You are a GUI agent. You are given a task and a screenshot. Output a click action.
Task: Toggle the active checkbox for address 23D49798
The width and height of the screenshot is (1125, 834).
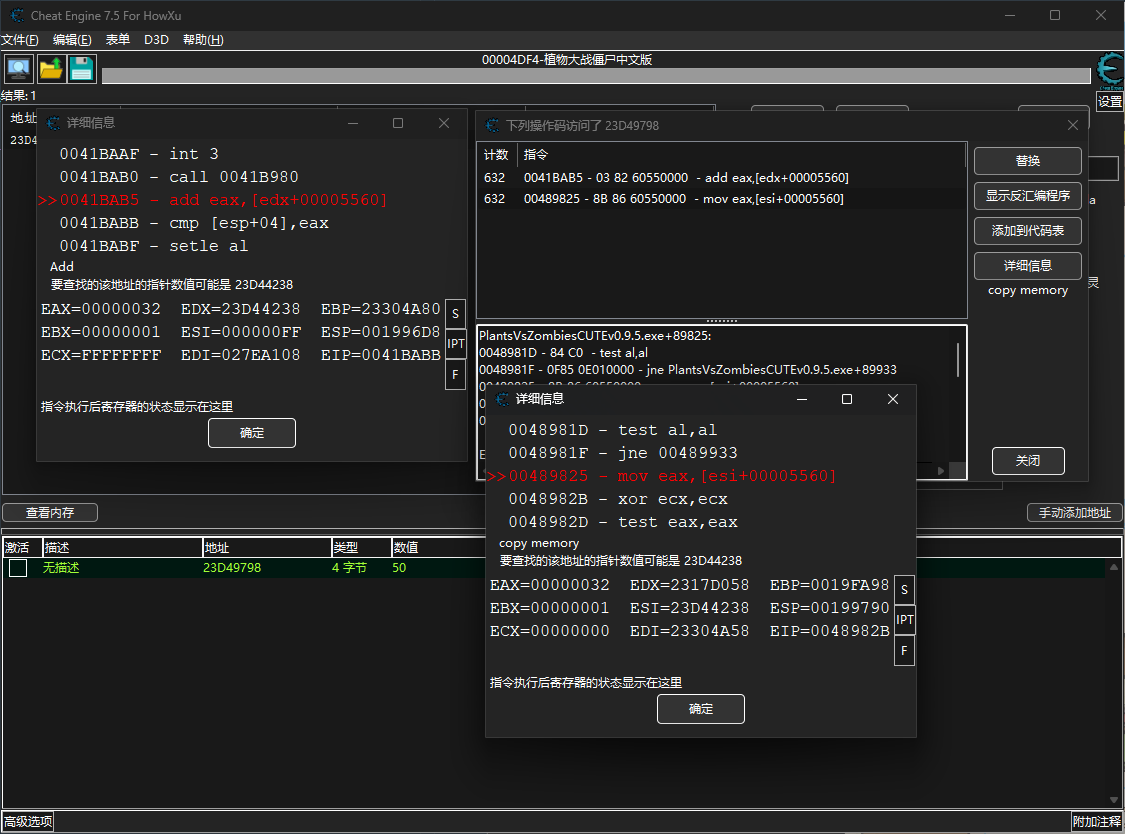18,568
